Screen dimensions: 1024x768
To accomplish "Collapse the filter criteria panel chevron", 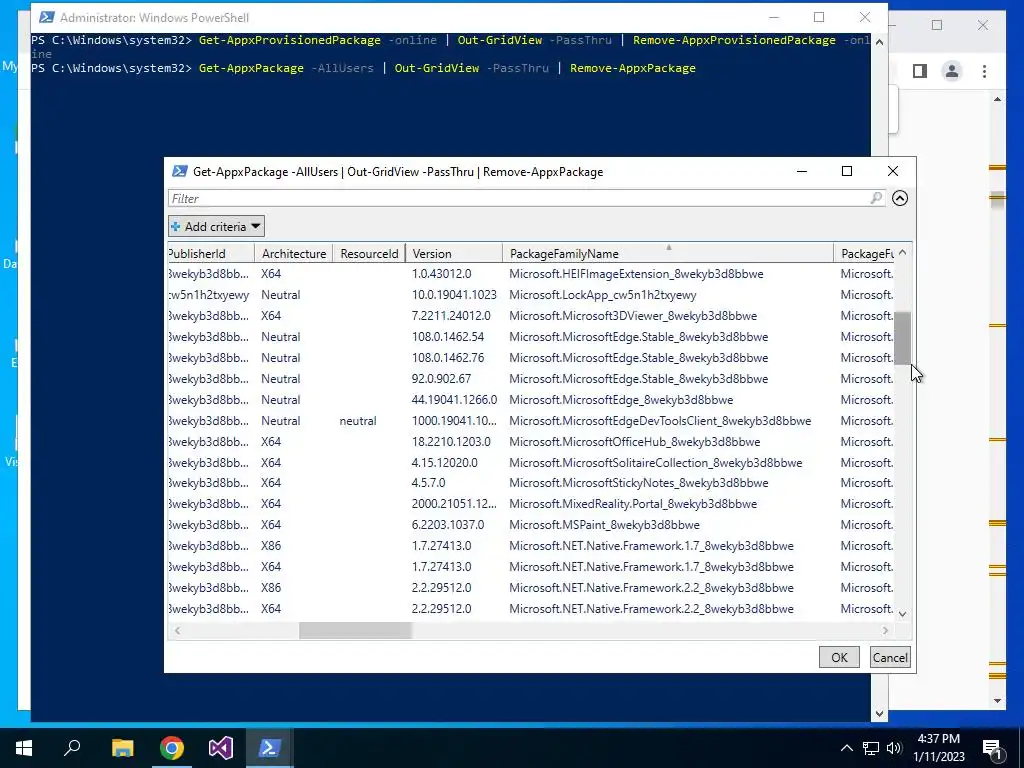I will [900, 198].
